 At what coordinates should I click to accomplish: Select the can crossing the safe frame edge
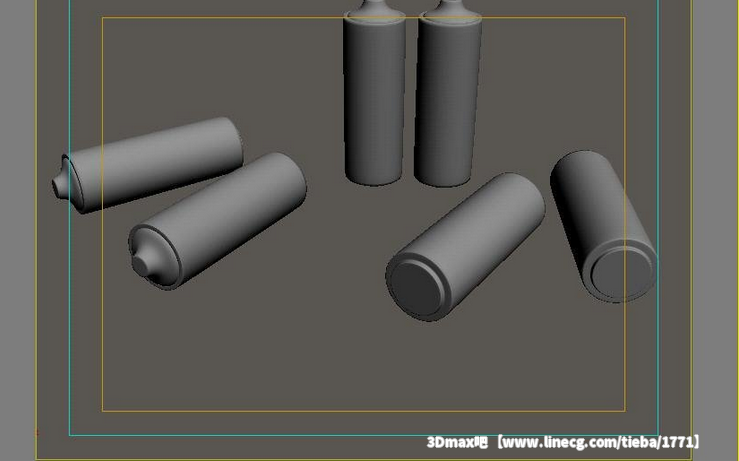[x=604, y=226]
